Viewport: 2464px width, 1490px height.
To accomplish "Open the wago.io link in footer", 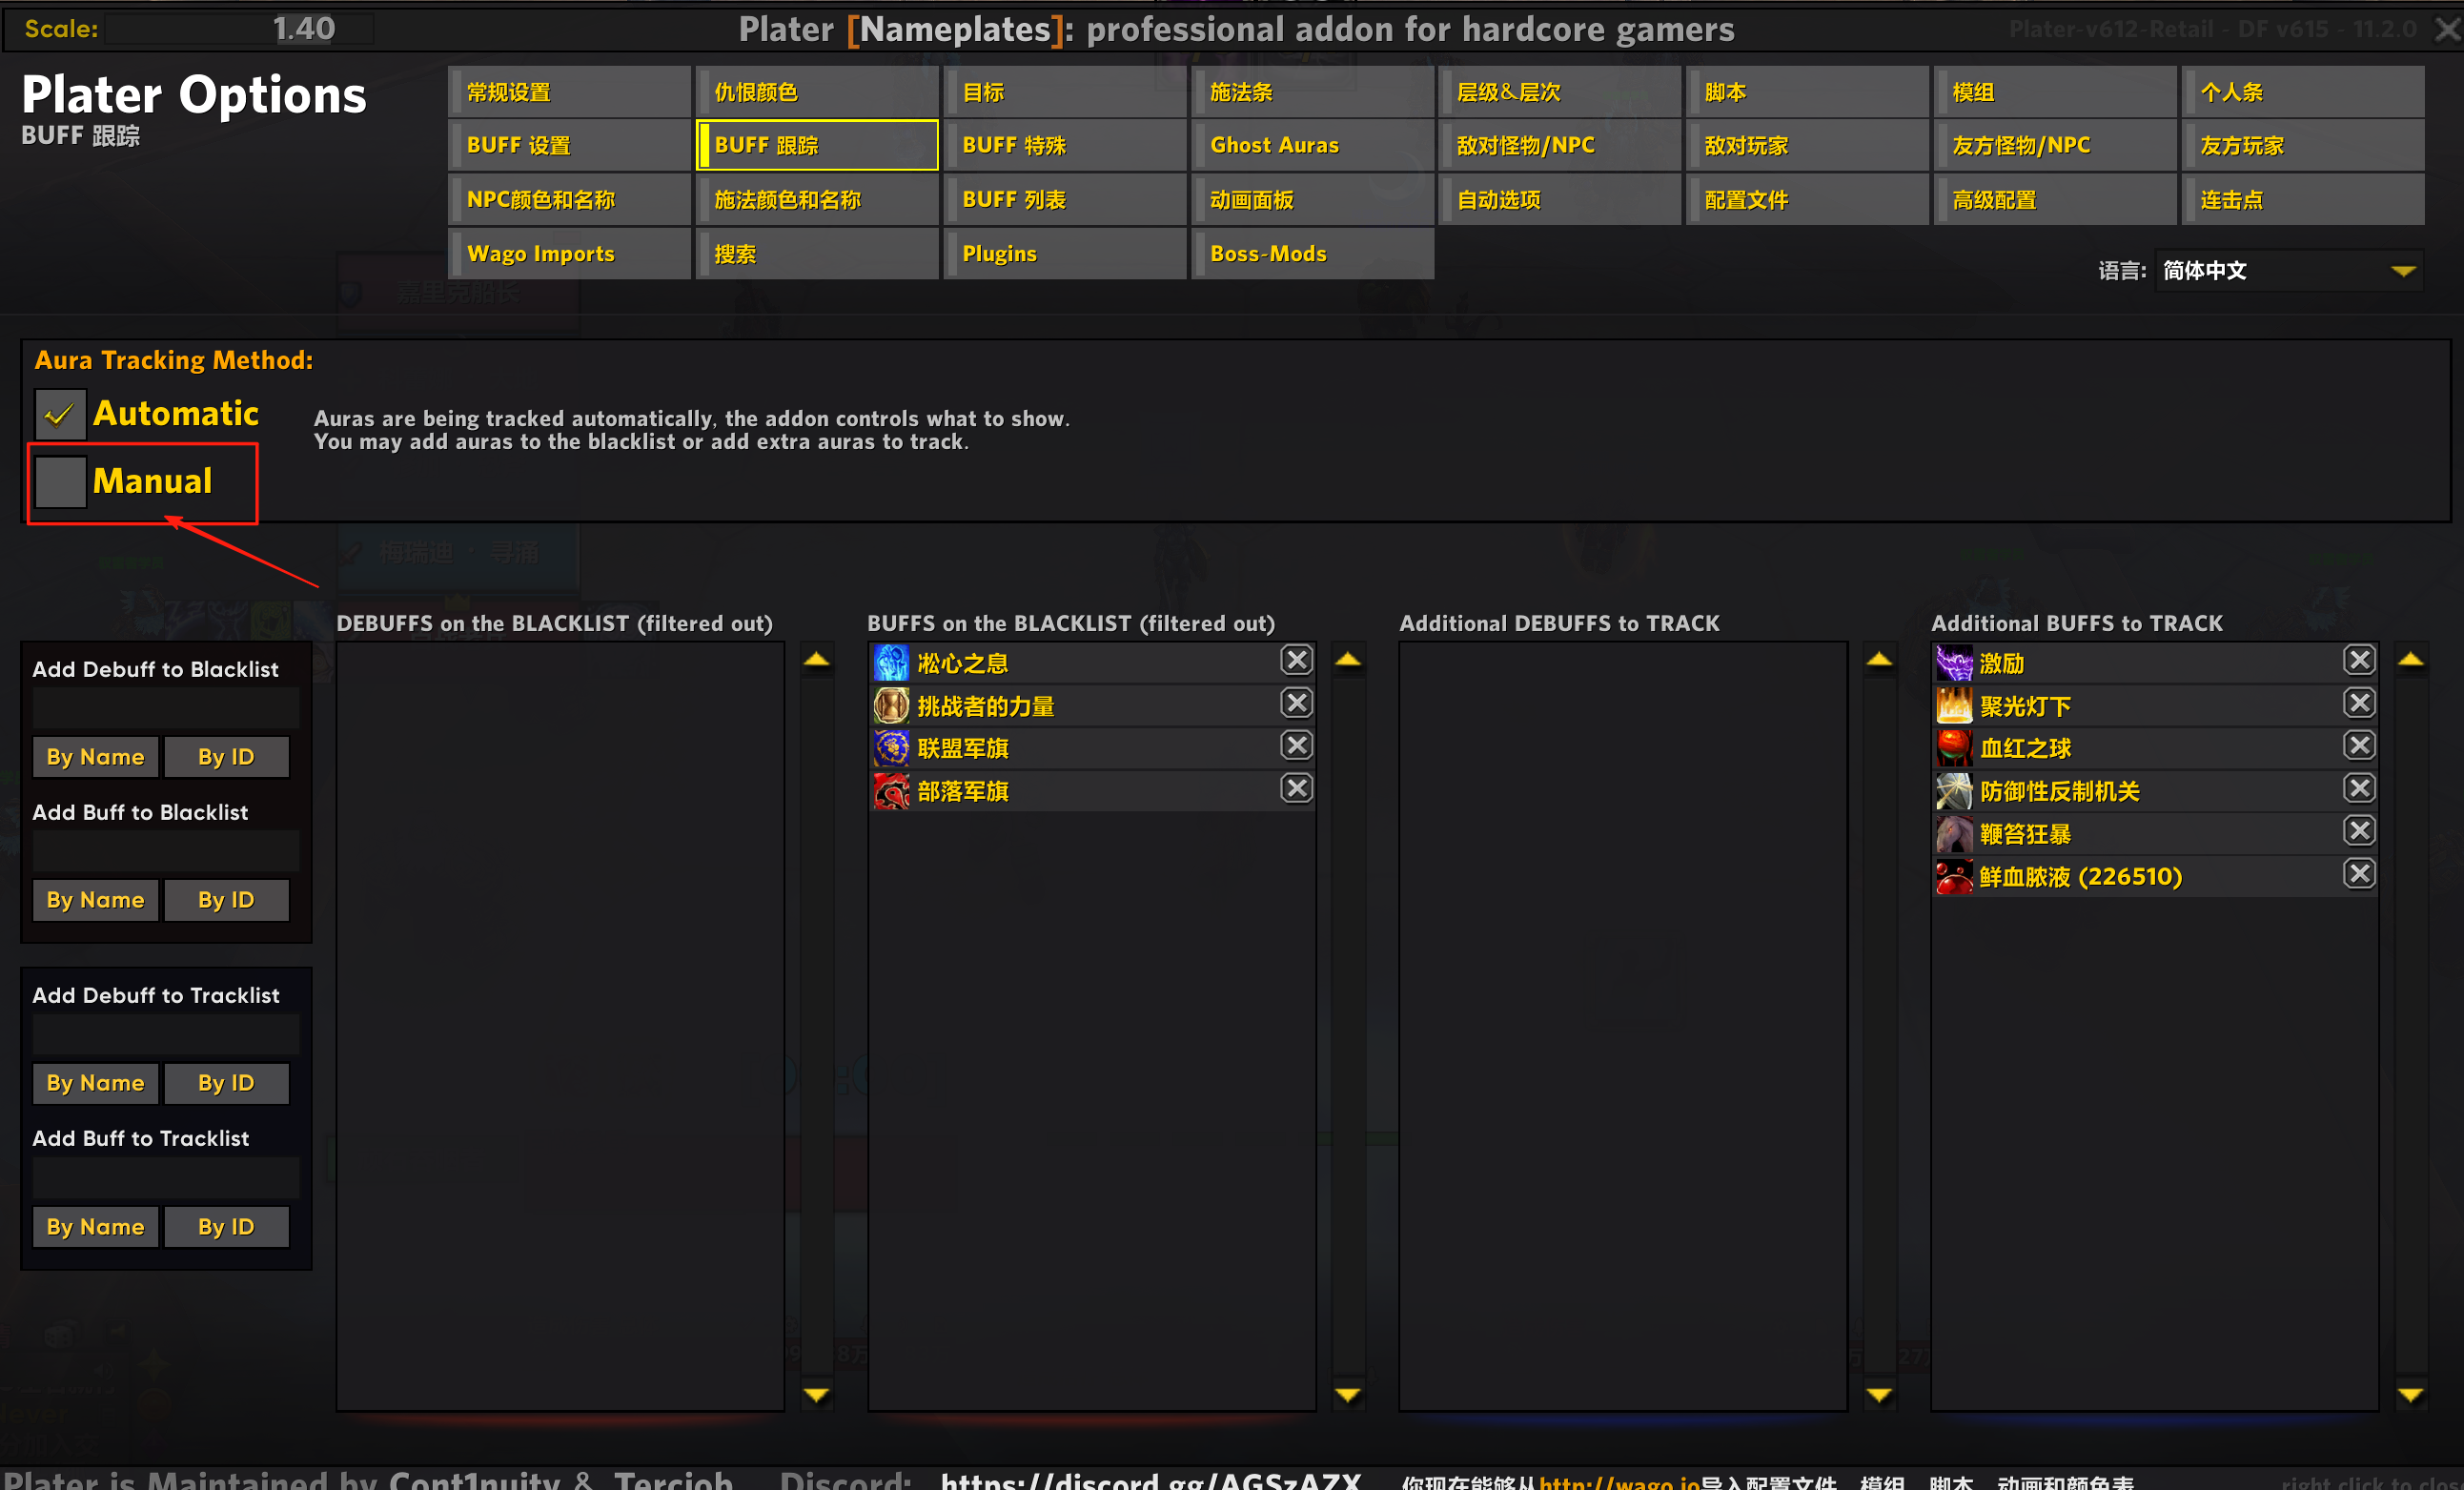I will click(1619, 1482).
